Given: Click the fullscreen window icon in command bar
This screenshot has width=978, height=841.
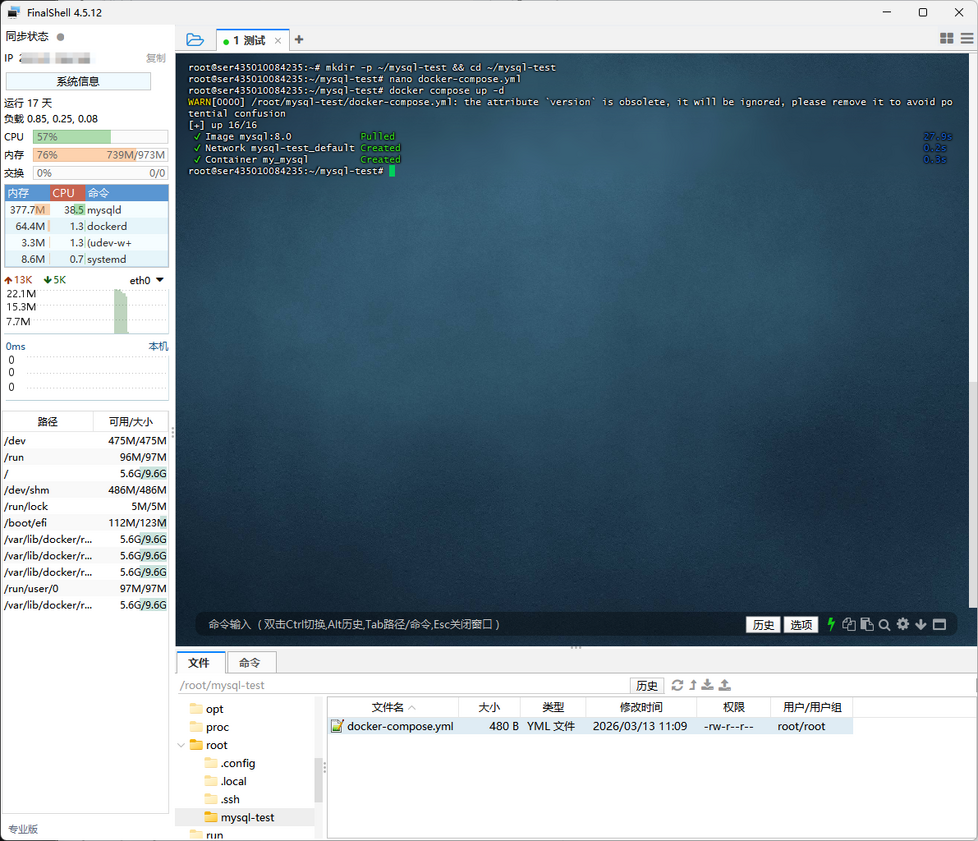Looking at the screenshot, I should (x=939, y=625).
